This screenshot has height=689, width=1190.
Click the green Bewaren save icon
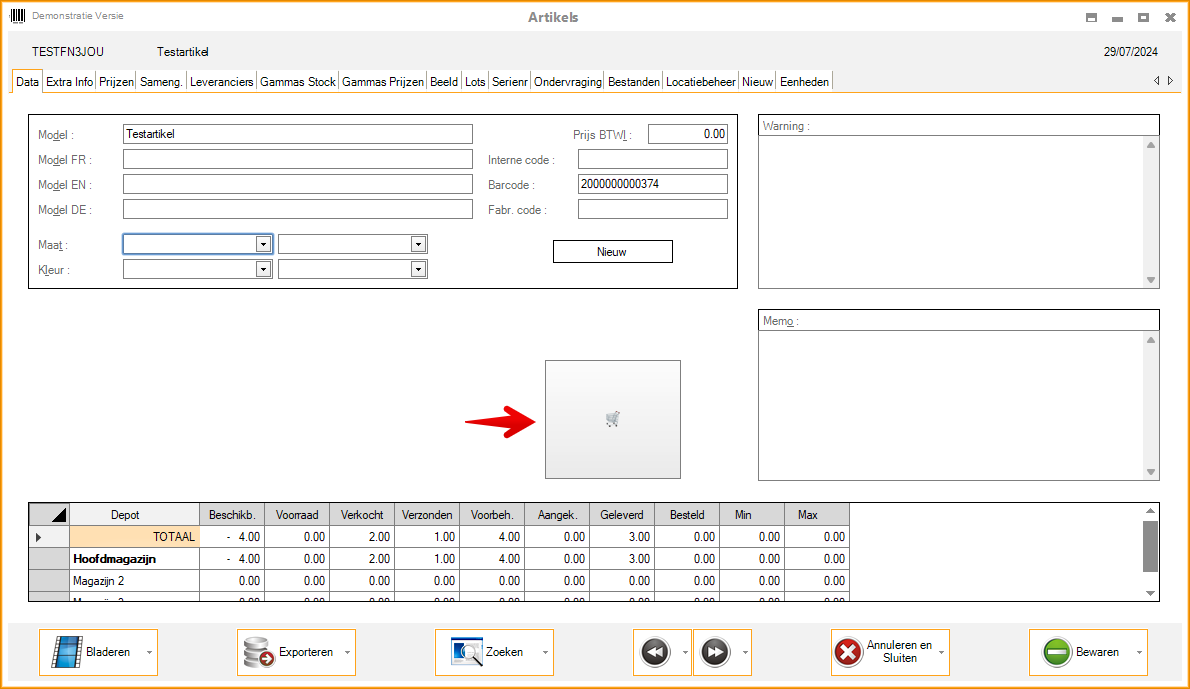(x=1057, y=652)
